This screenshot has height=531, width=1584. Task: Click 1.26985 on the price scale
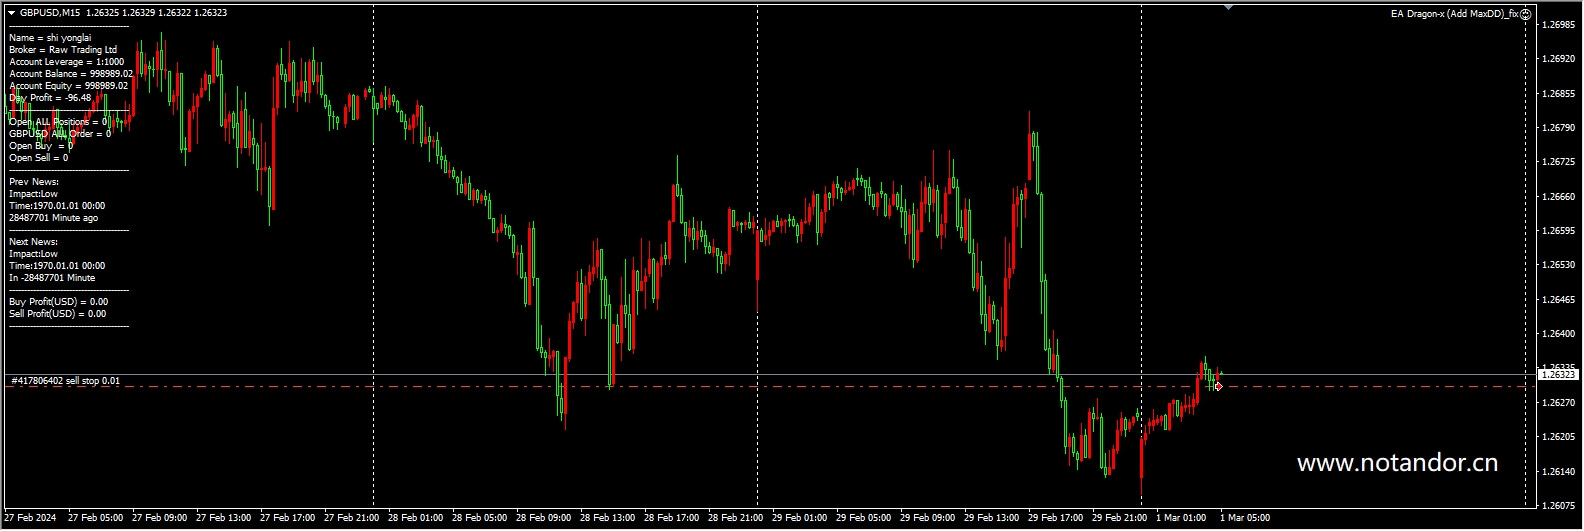click(1558, 25)
